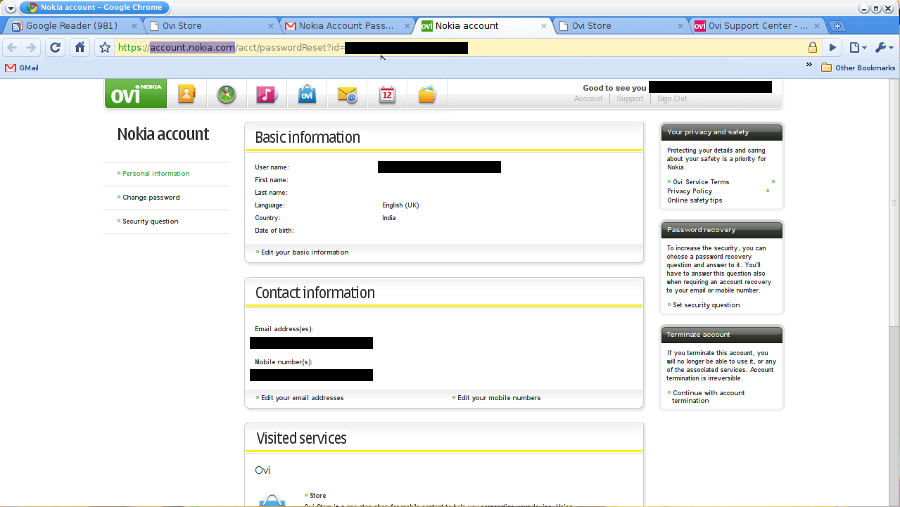Switch to the Nokia Account Pass... Gmail tab
This screenshot has width=900, height=507.
[x=347, y=26]
